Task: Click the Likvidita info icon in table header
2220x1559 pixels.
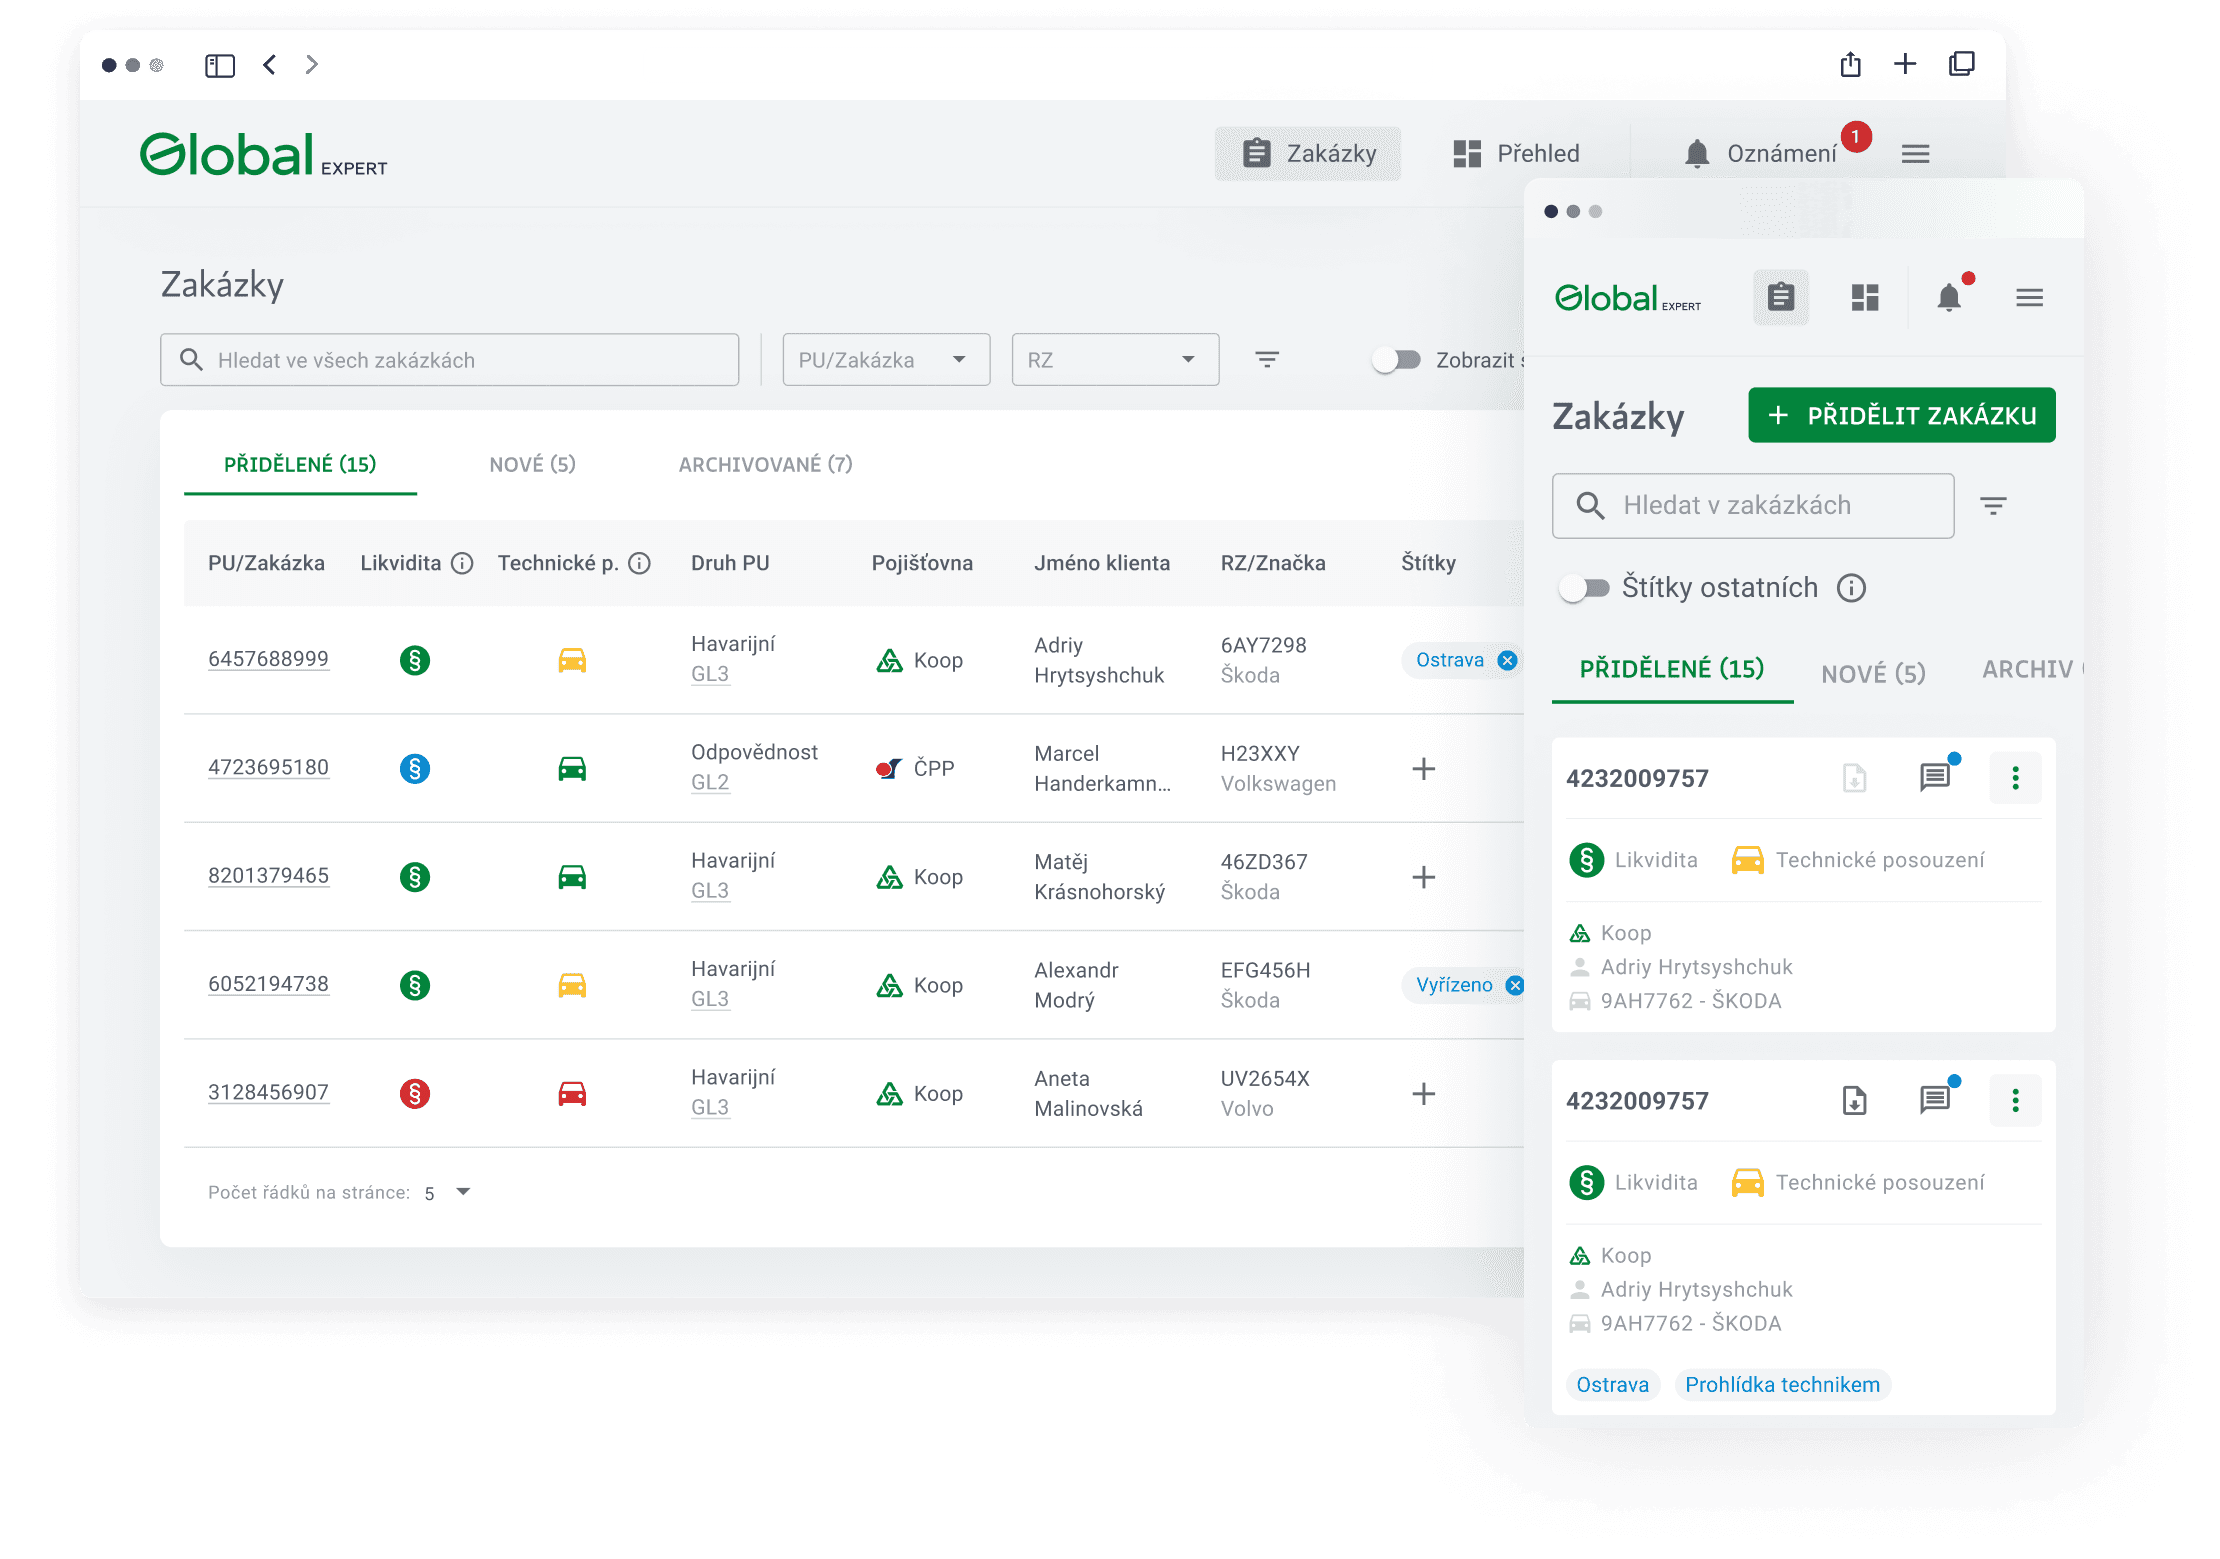Action: point(462,563)
